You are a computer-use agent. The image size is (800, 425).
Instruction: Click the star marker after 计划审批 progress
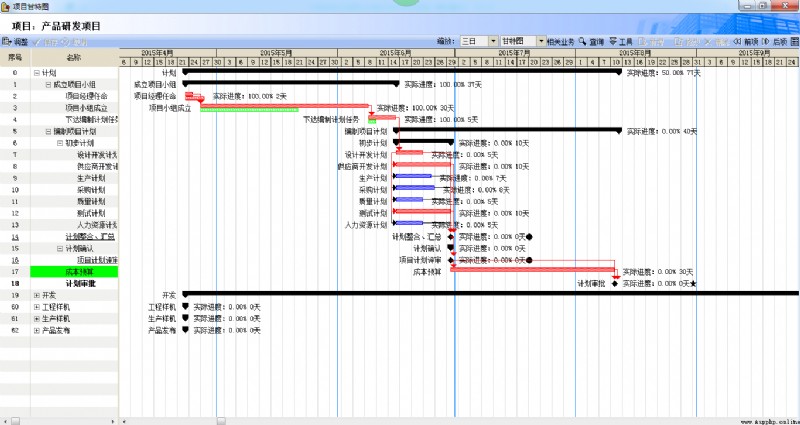[x=693, y=284]
